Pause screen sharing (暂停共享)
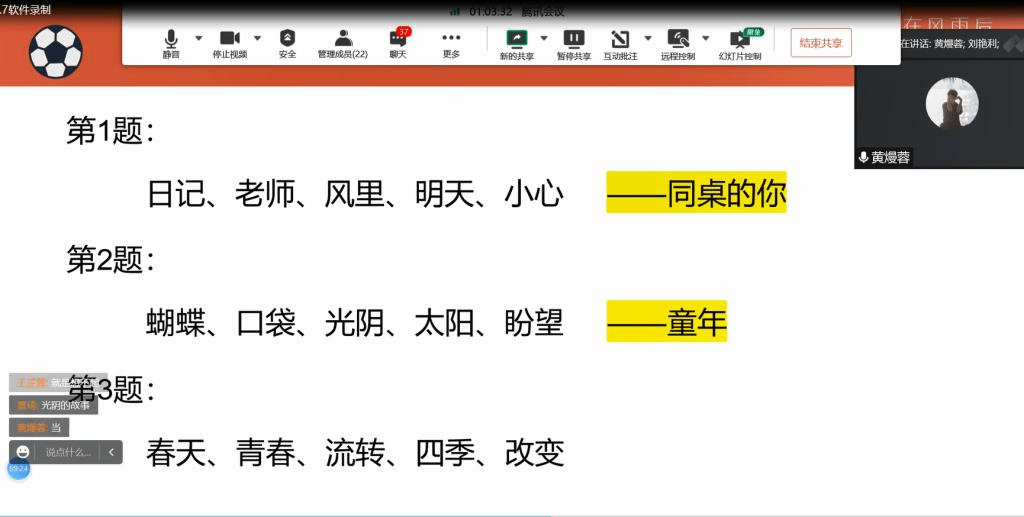 coord(573,42)
